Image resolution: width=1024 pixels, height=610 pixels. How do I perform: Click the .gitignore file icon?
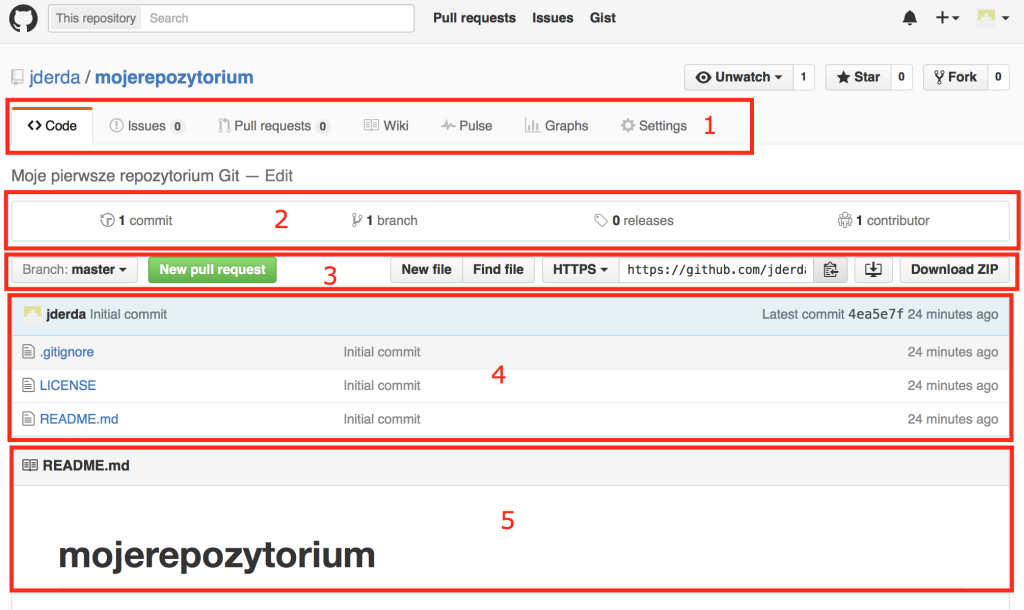click(x=28, y=351)
